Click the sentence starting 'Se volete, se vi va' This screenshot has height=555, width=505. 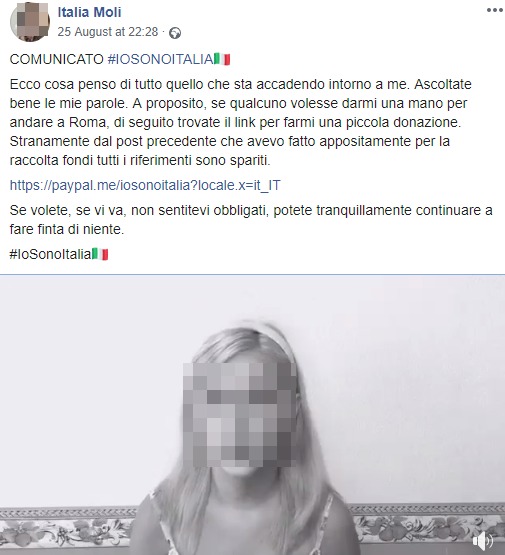click(251, 220)
